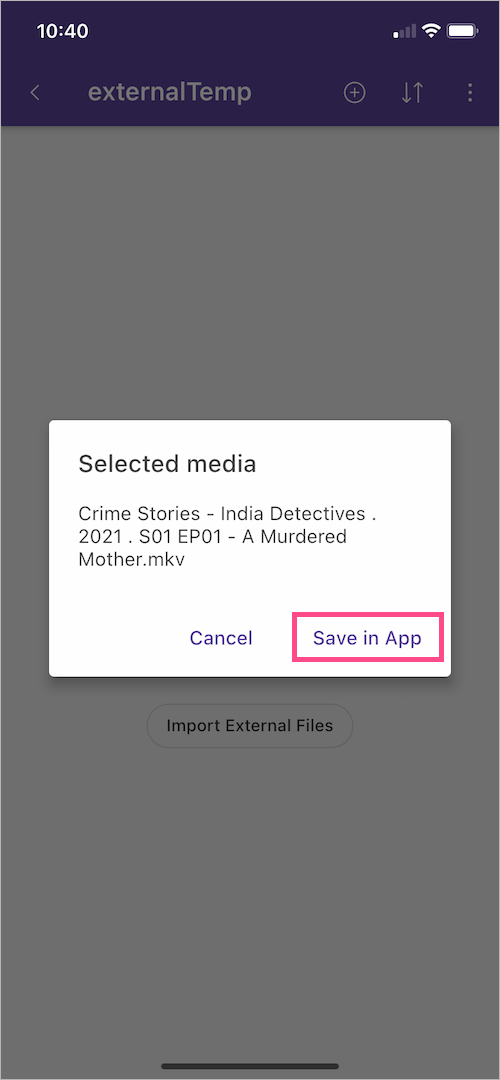
Task: Tap the home indicator bar at bottom
Action: (x=250, y=1066)
